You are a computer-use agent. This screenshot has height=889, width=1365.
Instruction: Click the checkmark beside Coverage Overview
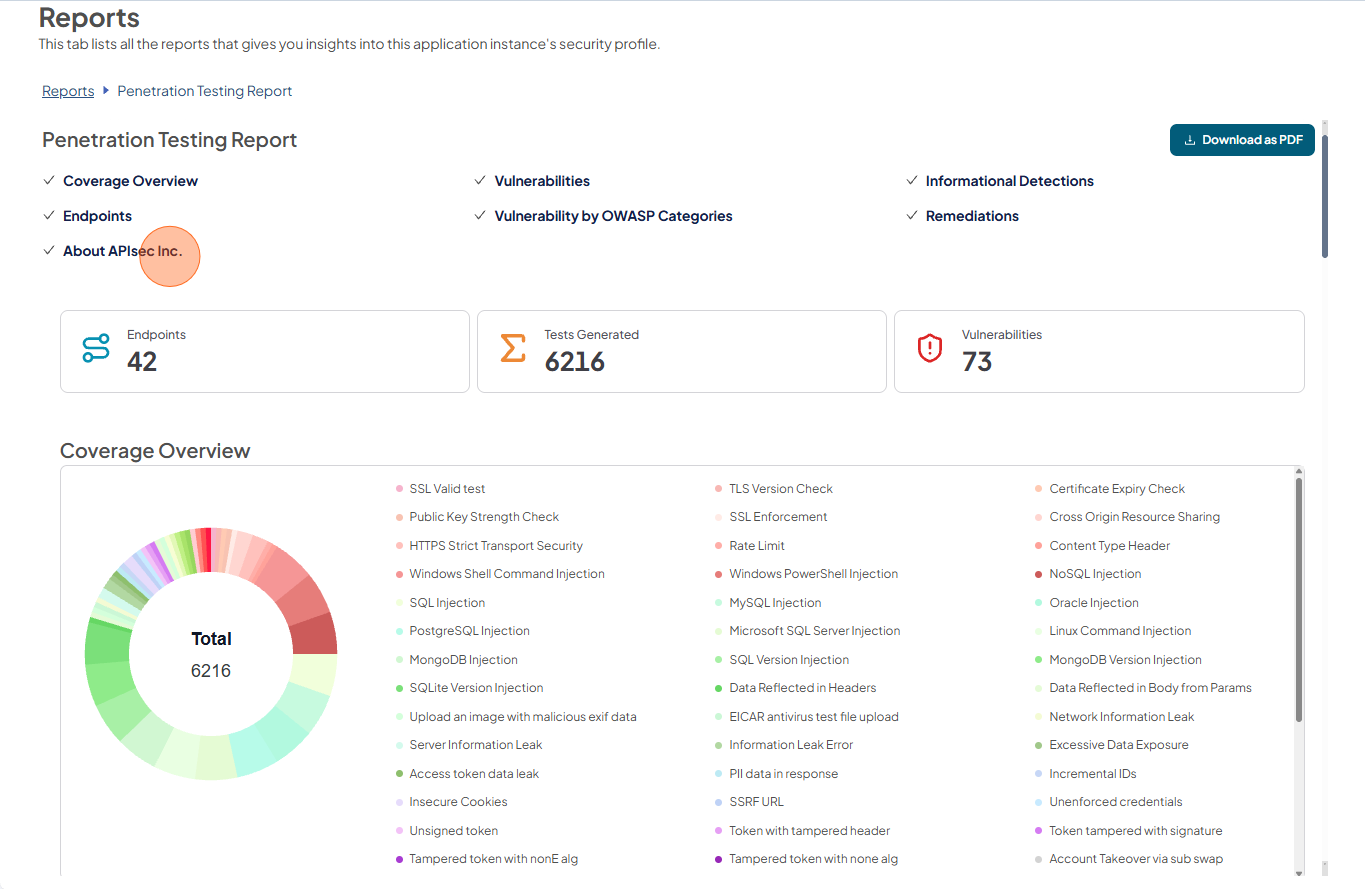pos(48,181)
